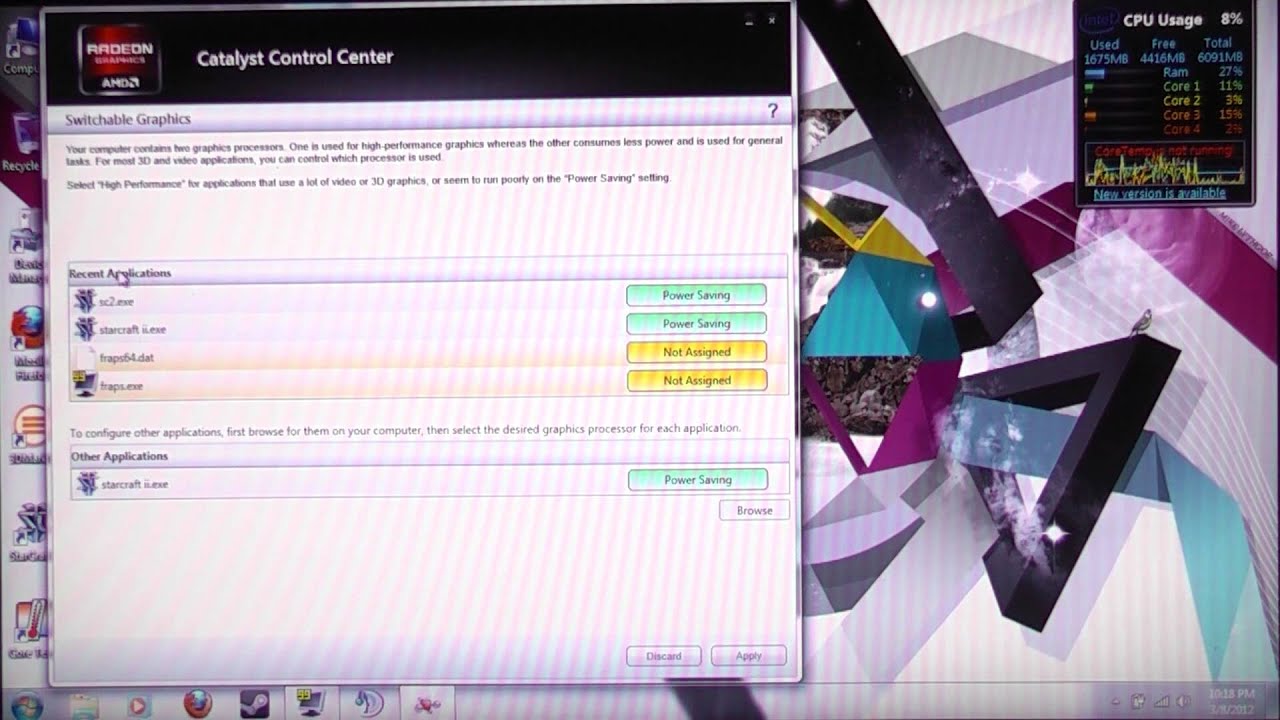Switch to Fraps monitor icon in taskbar
Viewport: 1280px width, 720px height.
(x=311, y=703)
